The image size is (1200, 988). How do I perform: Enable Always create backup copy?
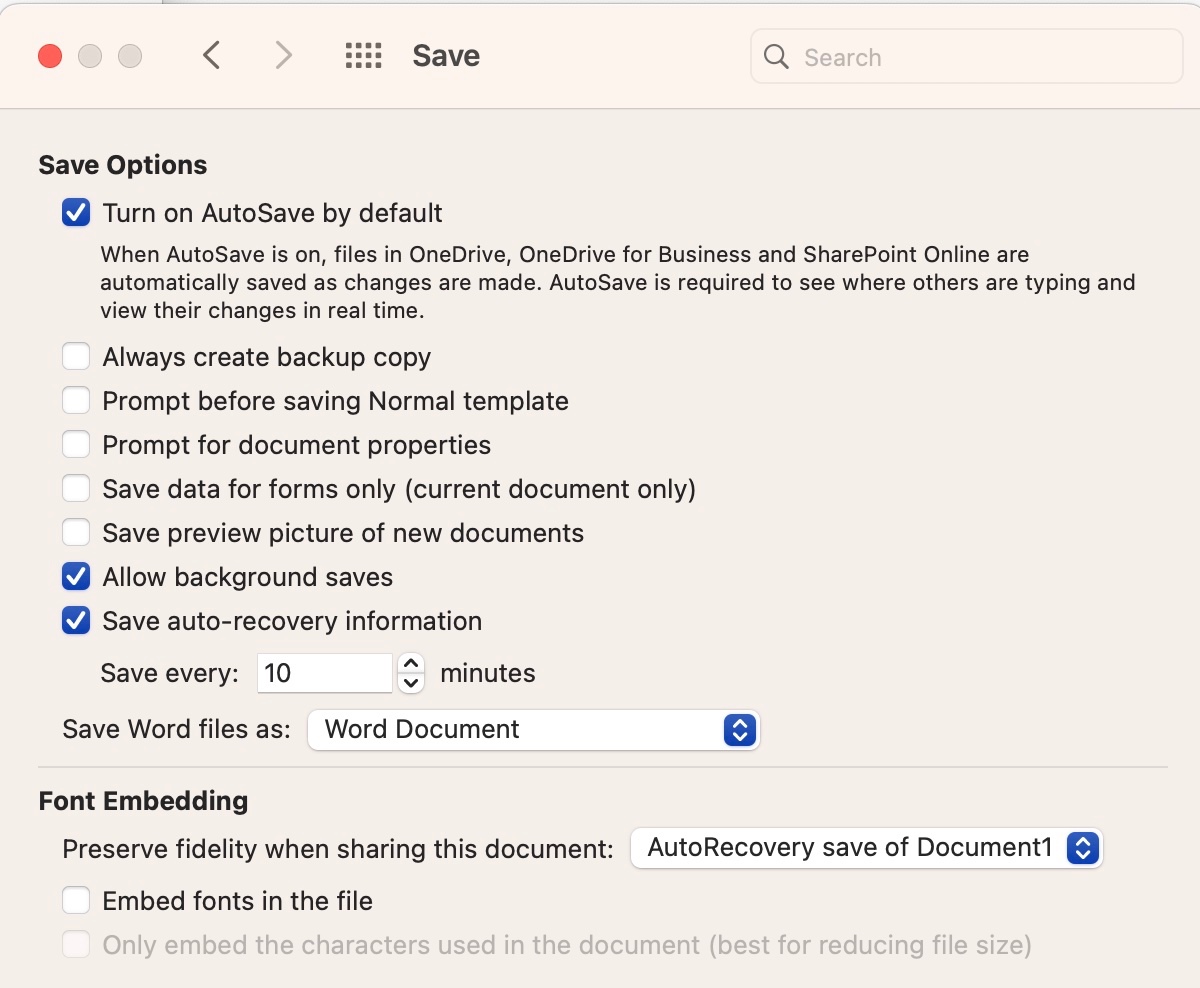pos(76,357)
